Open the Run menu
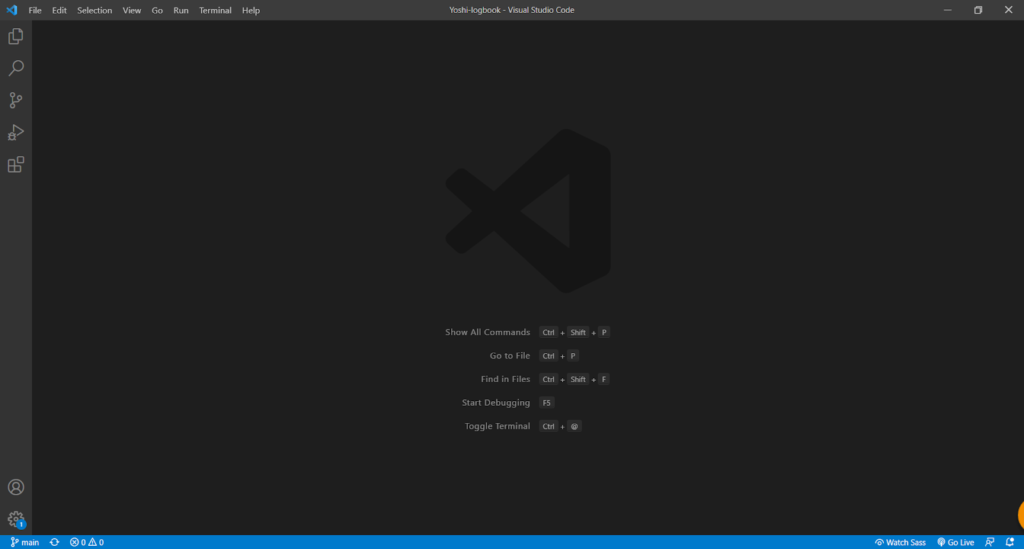This screenshot has width=1024, height=549. [181, 10]
